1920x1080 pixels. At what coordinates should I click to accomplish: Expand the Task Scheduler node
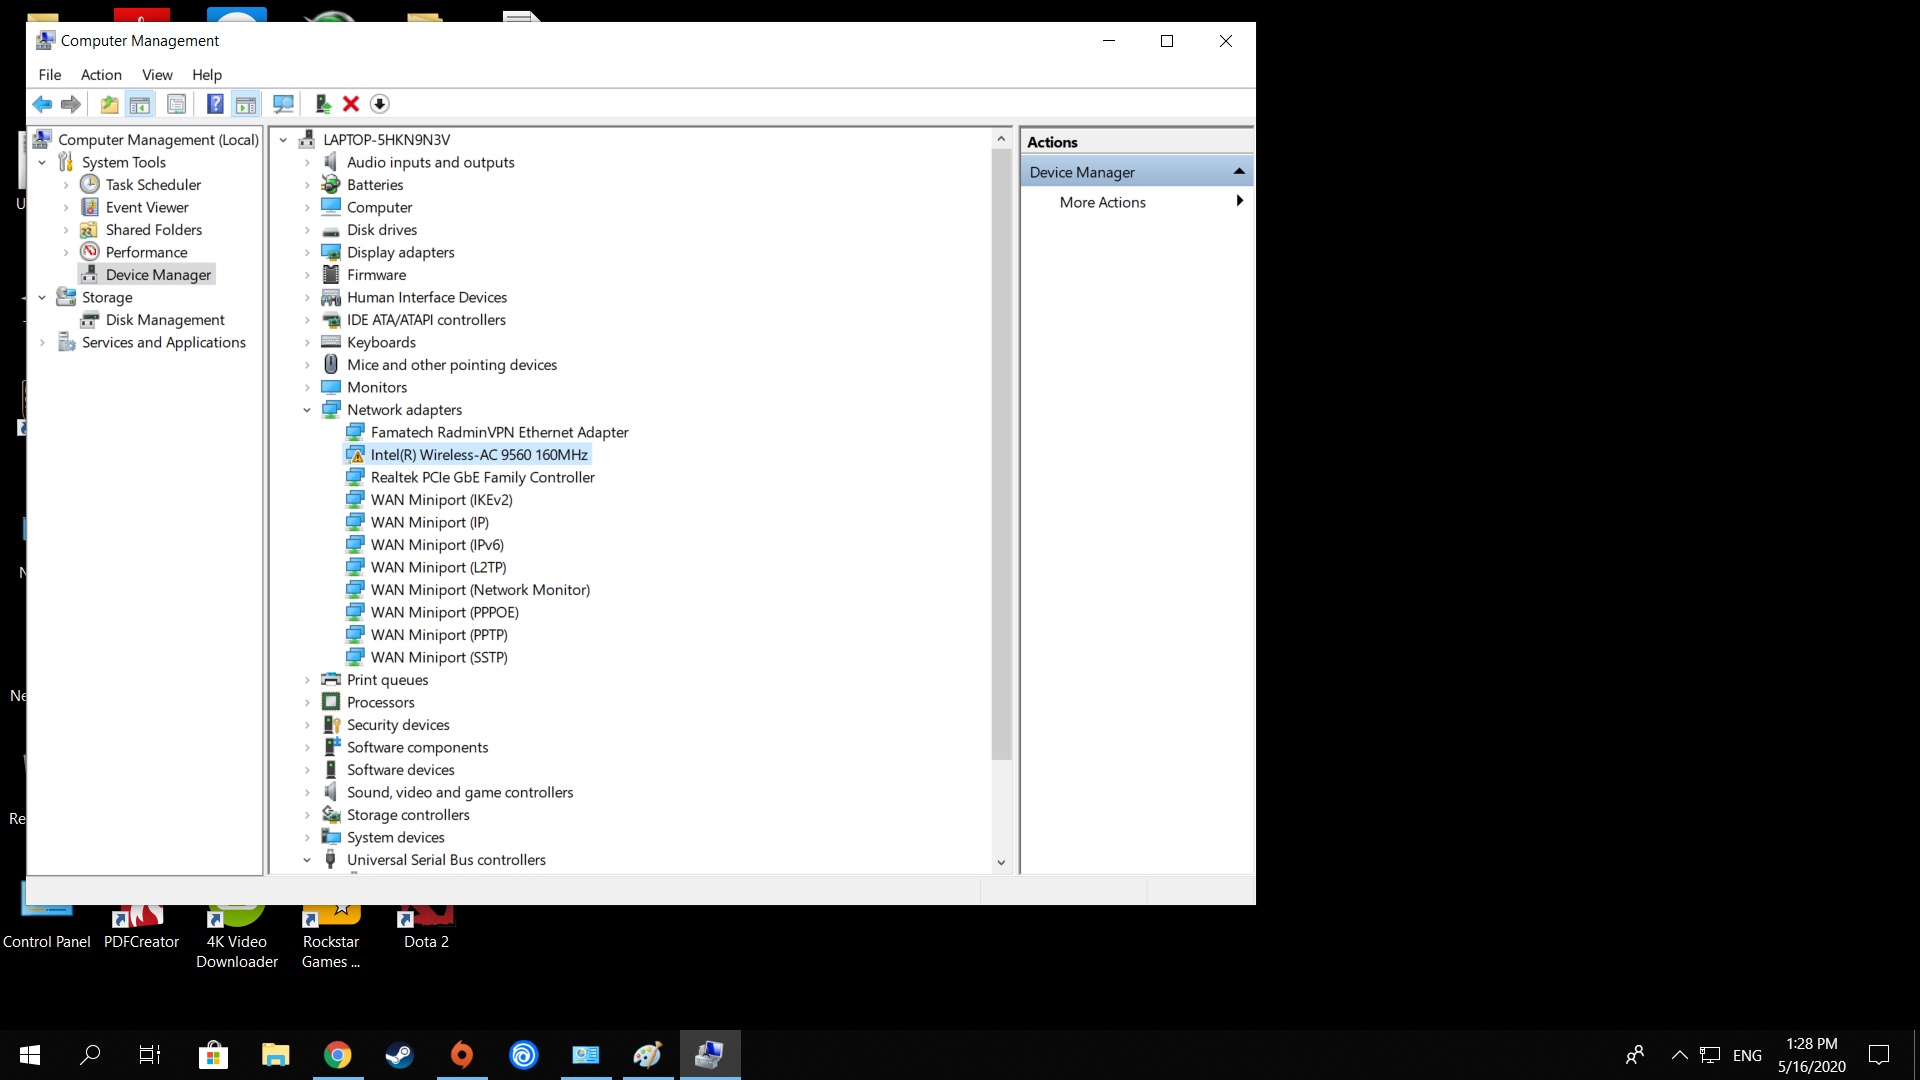(x=66, y=185)
